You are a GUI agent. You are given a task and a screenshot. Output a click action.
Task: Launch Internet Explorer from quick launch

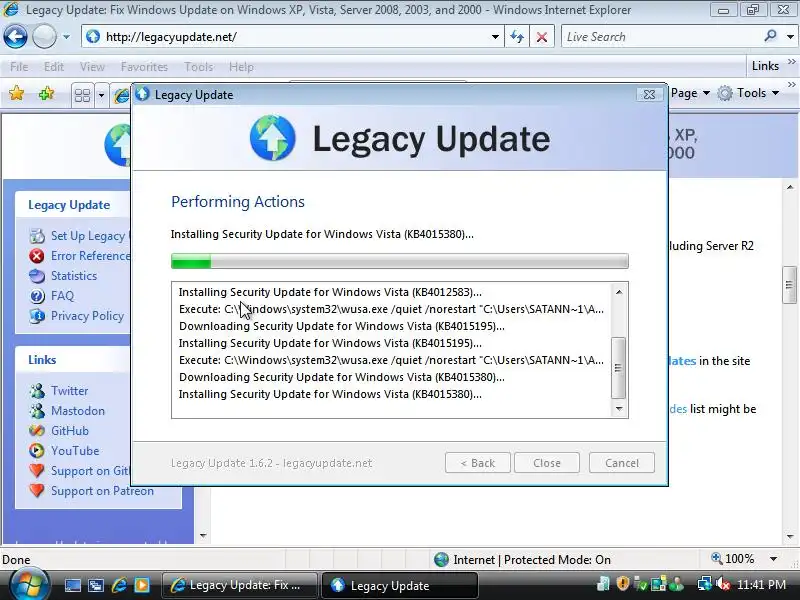point(119,585)
